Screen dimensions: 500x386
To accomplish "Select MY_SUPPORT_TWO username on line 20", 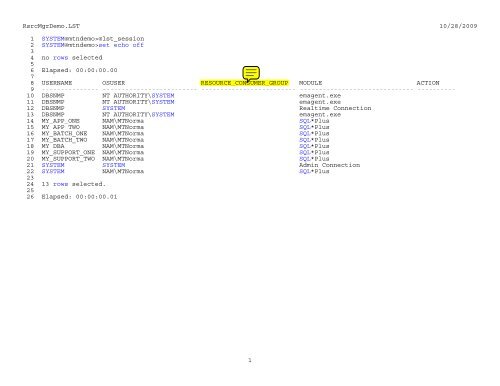I will [x=68, y=159].
